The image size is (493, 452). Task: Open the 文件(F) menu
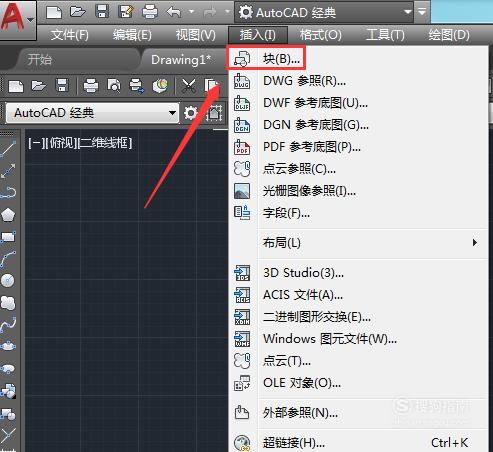pos(69,35)
